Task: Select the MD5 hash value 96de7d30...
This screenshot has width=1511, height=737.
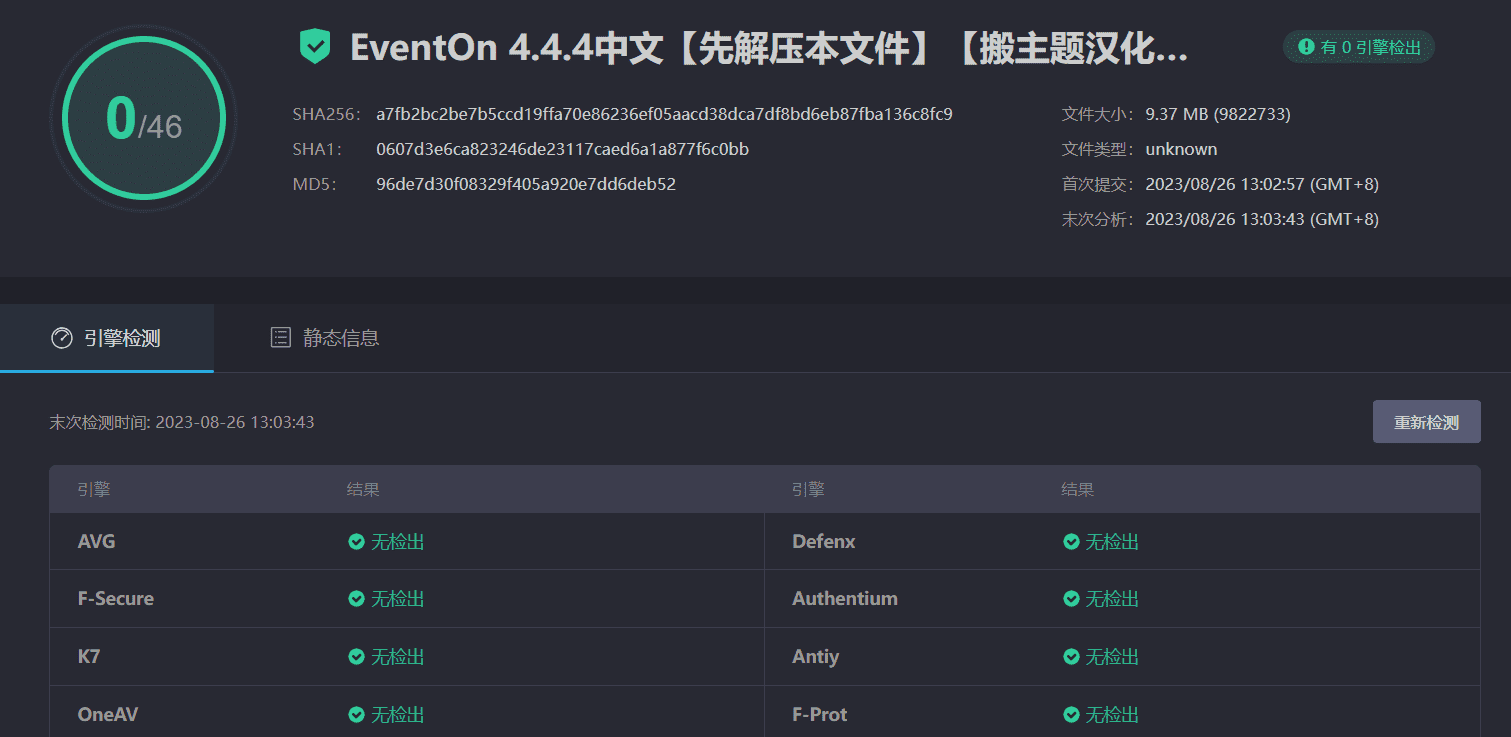Action: click(526, 184)
